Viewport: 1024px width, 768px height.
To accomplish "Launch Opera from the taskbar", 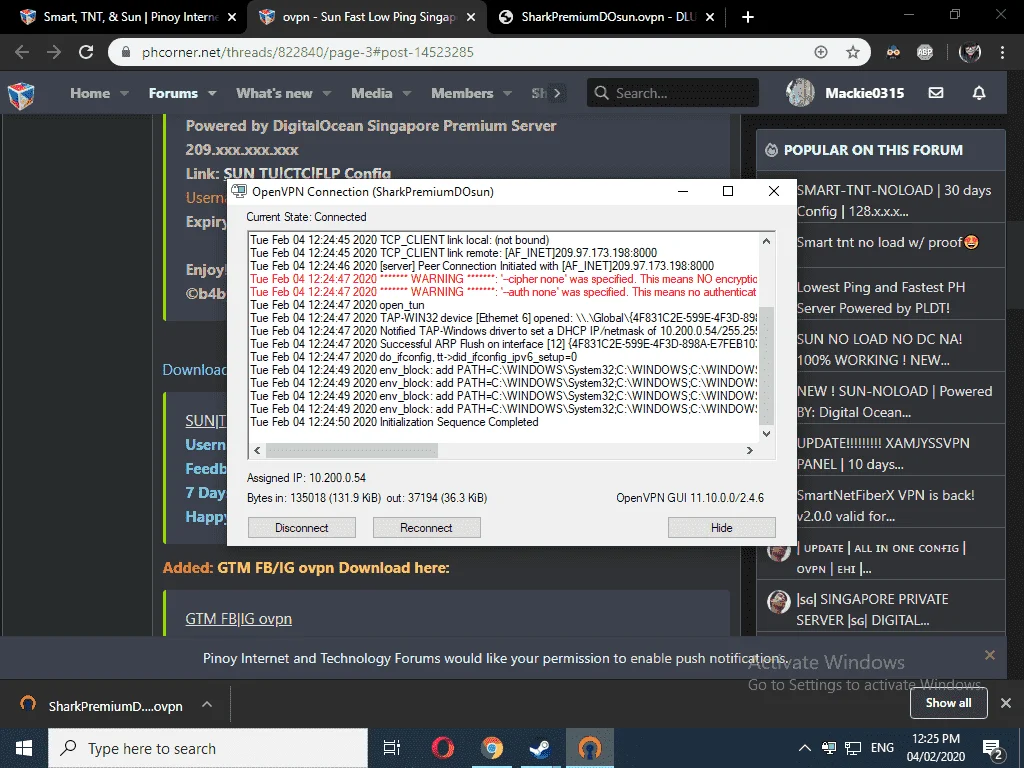I will tap(443, 748).
